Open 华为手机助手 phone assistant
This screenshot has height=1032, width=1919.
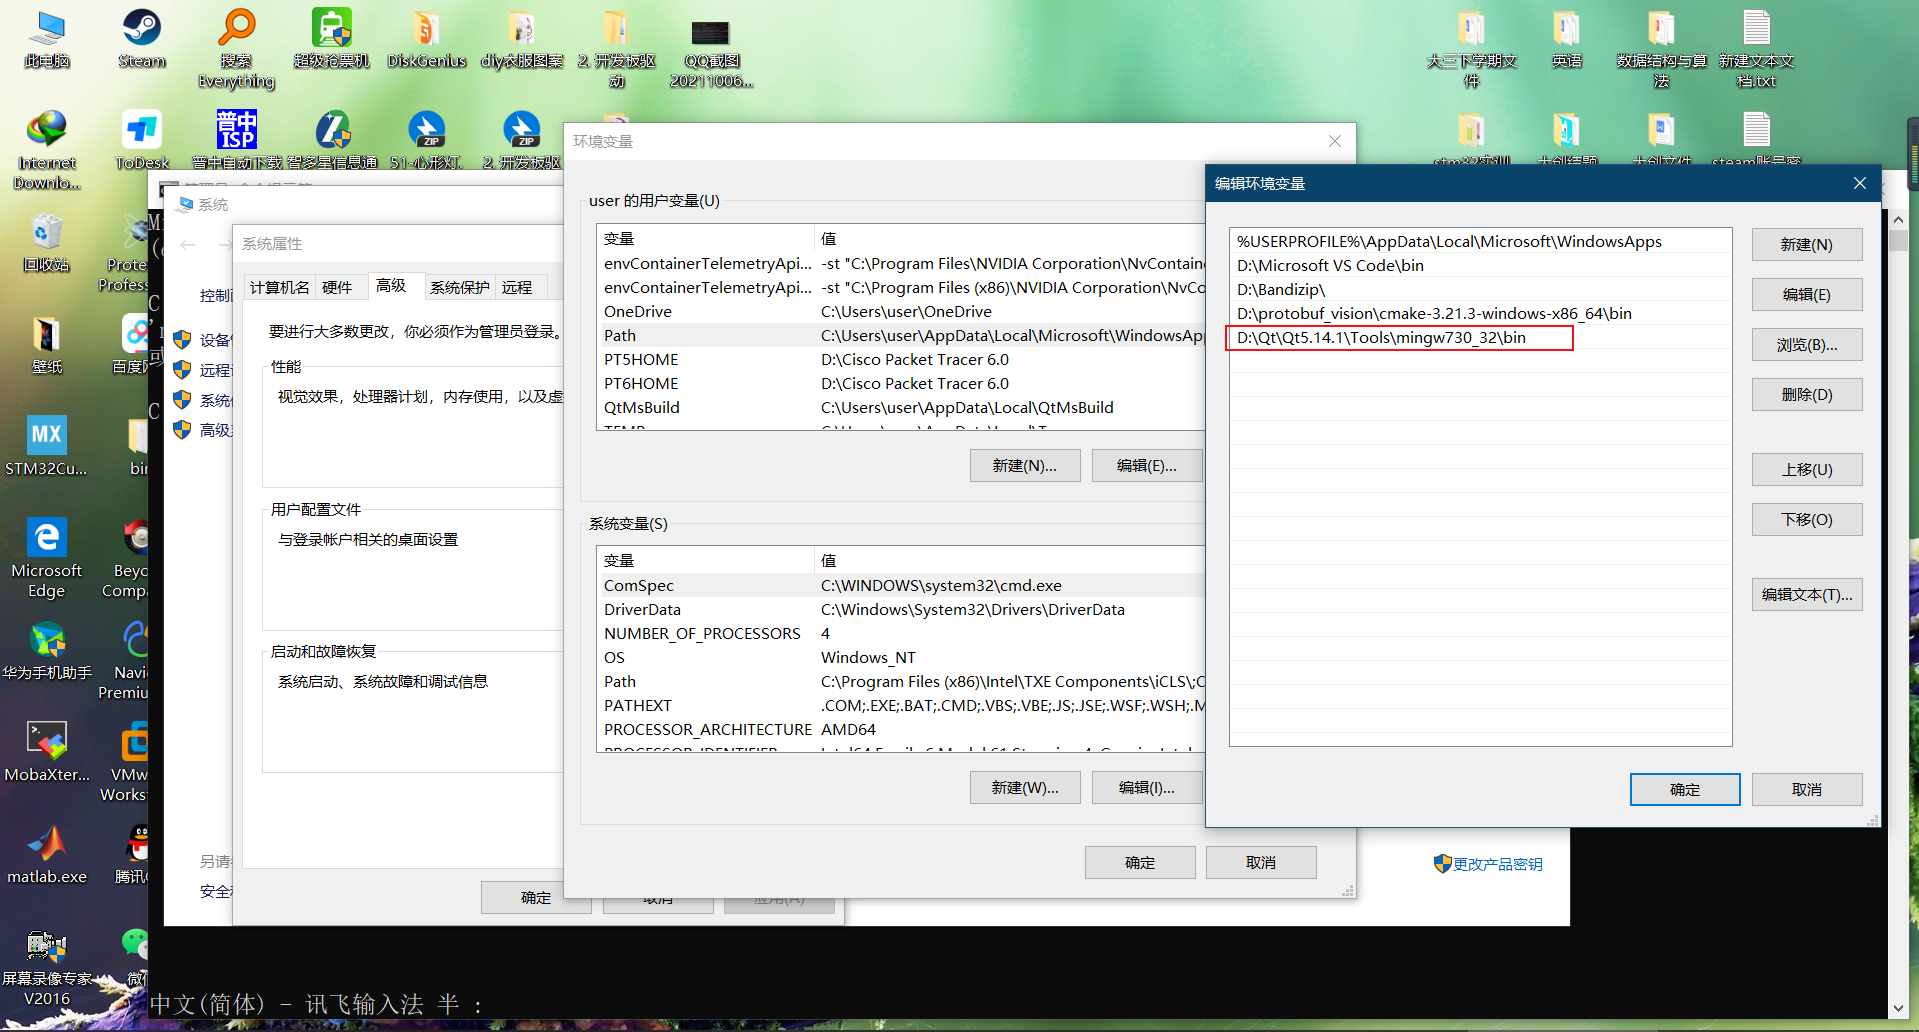[x=47, y=640]
